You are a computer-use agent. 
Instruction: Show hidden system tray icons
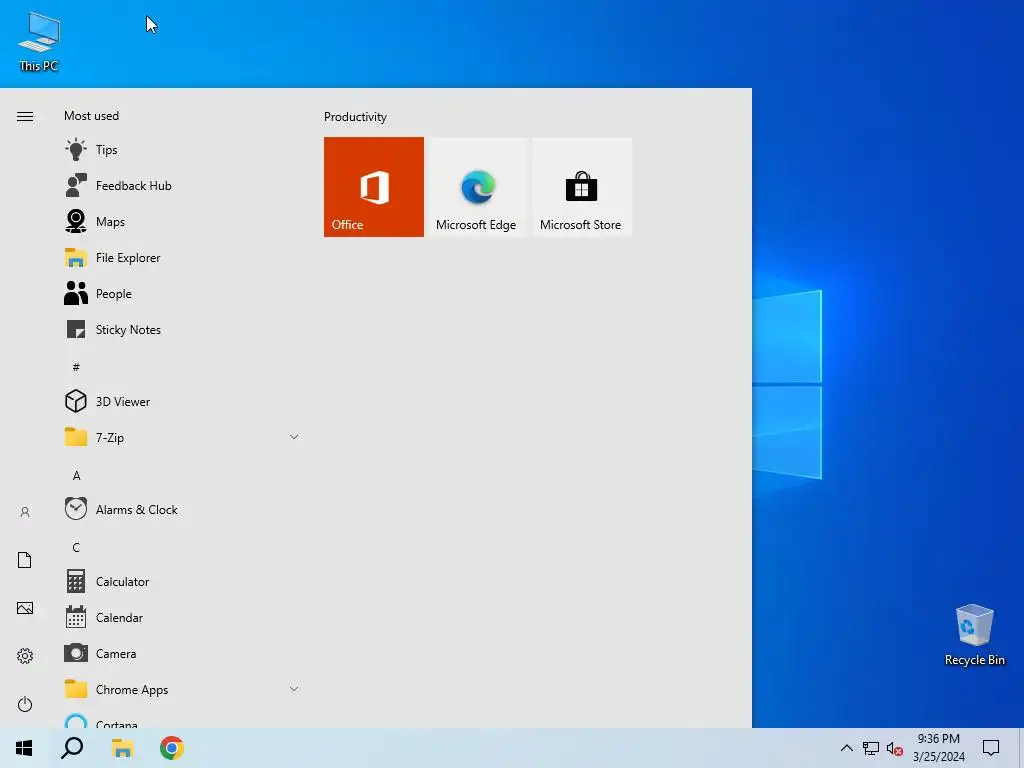pos(846,748)
